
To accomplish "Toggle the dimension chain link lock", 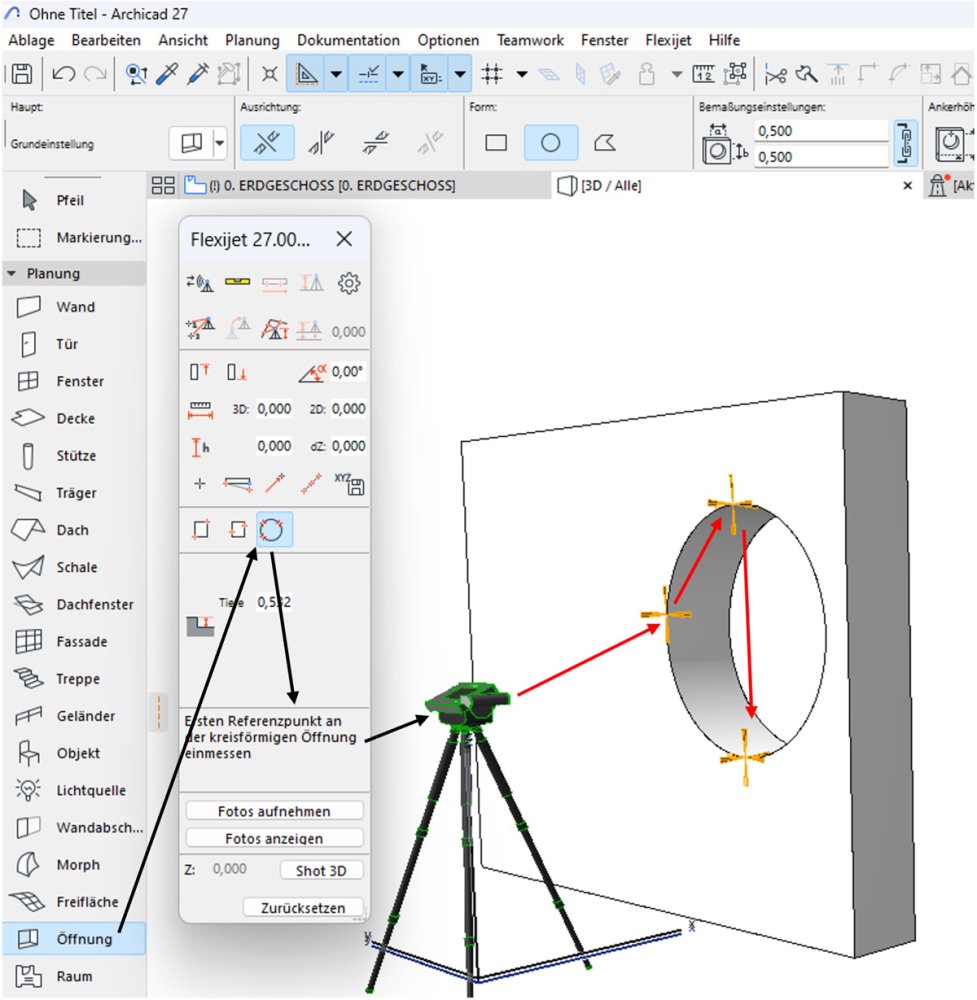I will tap(905, 143).
